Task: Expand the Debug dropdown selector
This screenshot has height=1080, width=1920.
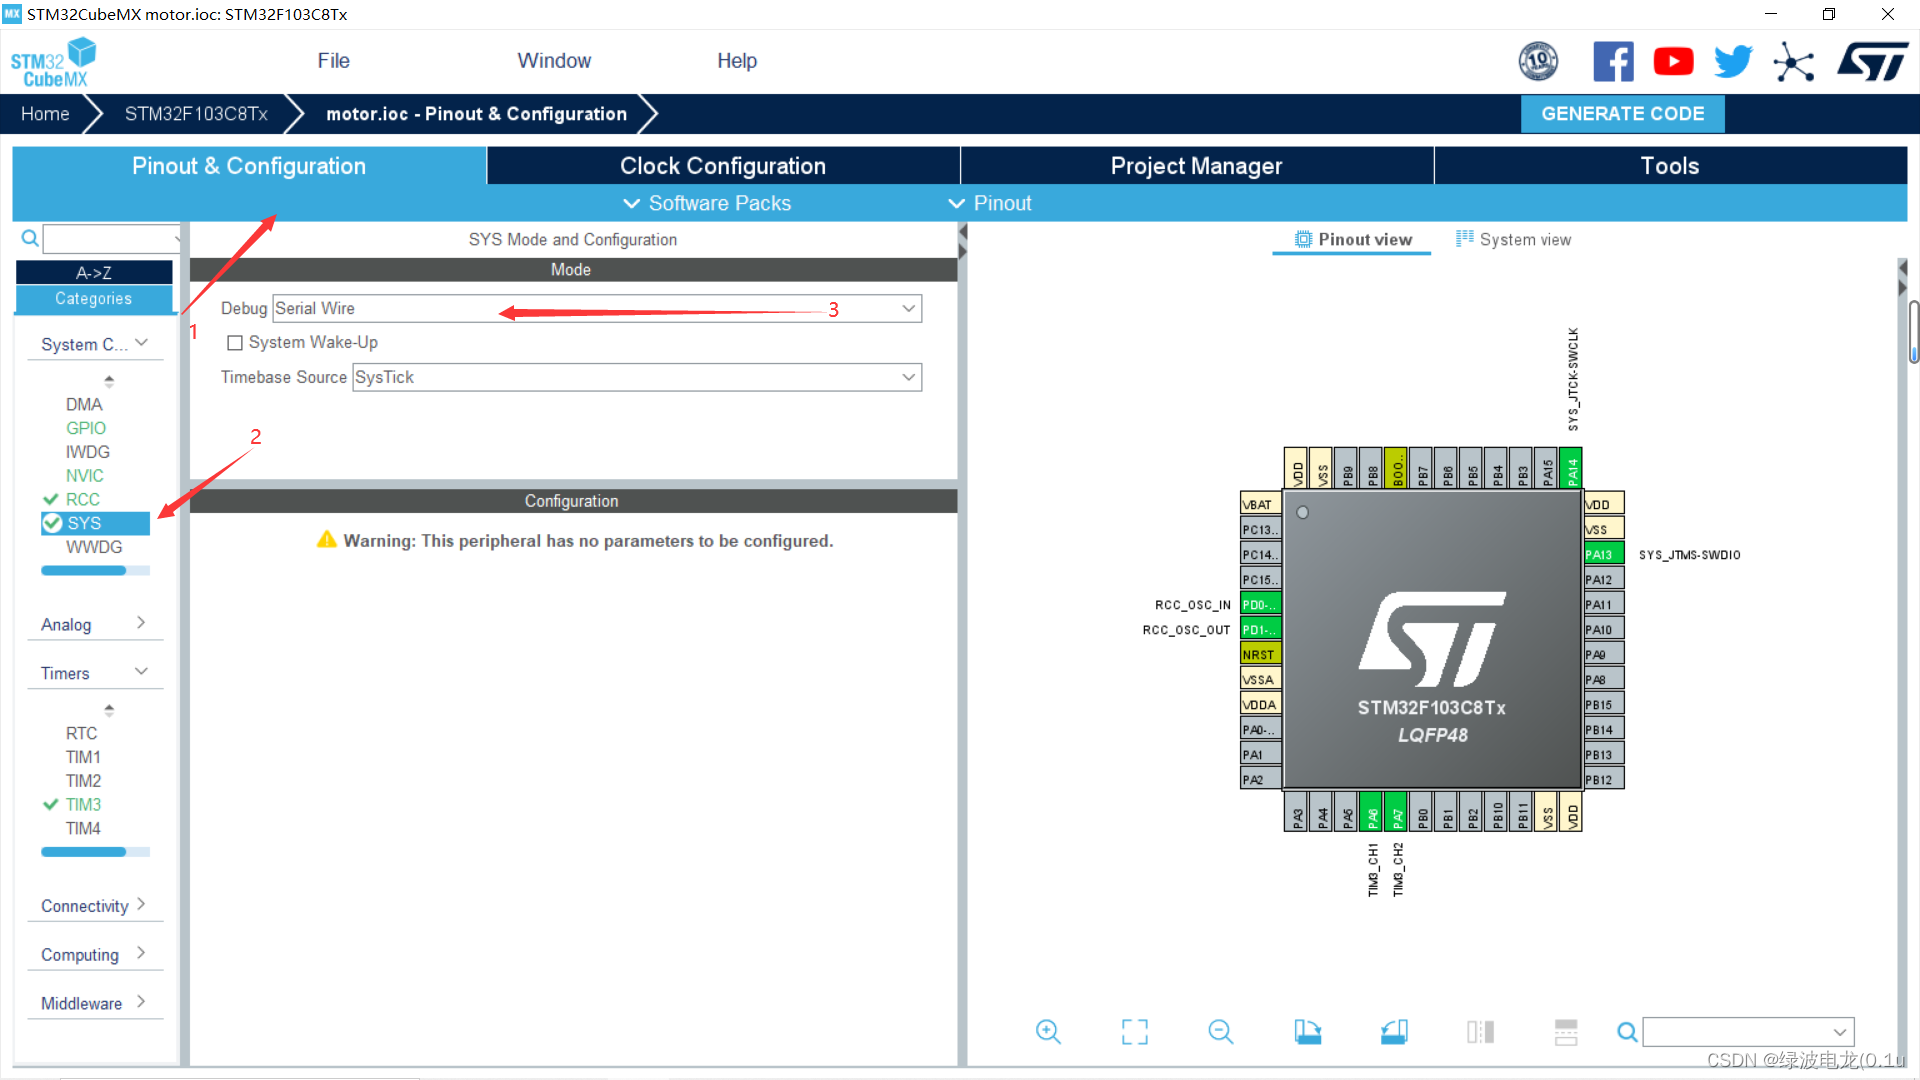Action: [x=910, y=309]
